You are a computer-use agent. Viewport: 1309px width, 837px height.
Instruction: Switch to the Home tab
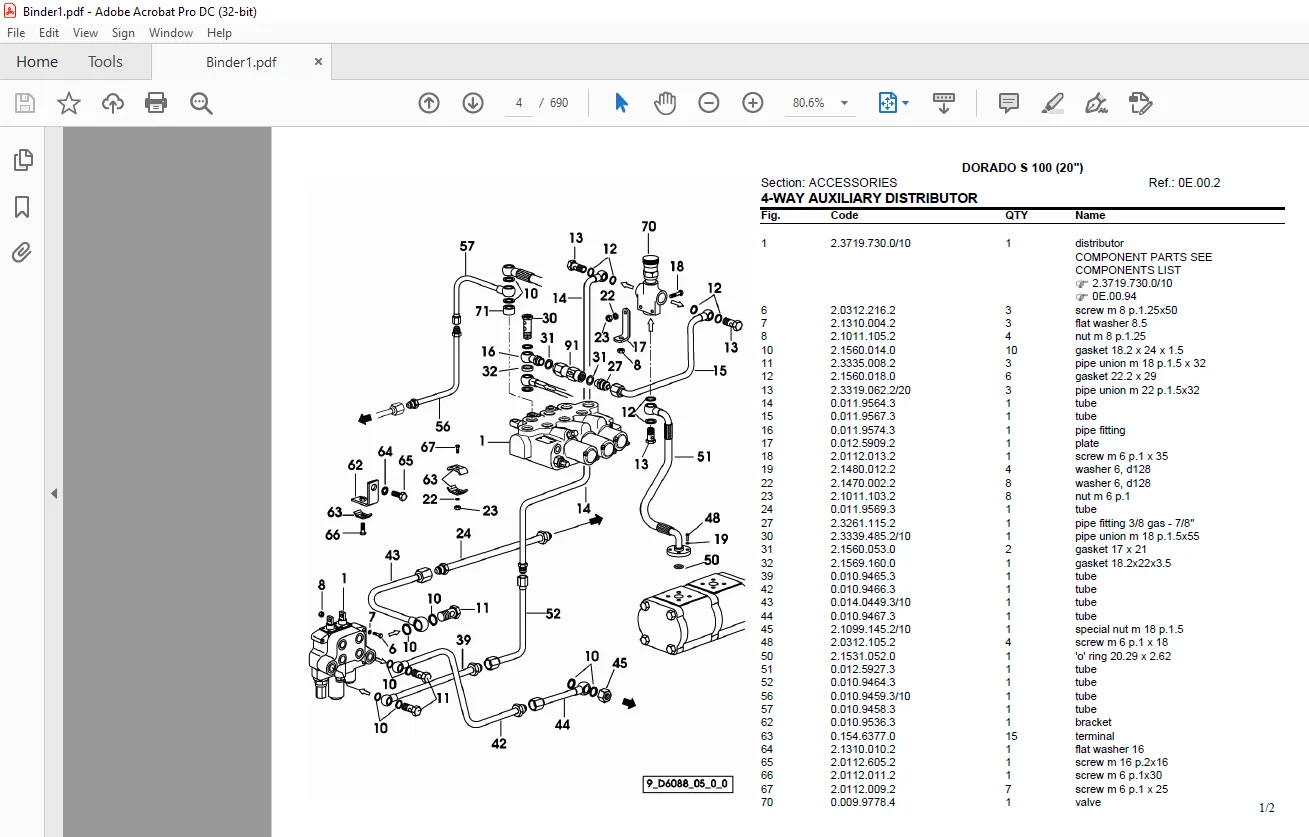click(37, 62)
